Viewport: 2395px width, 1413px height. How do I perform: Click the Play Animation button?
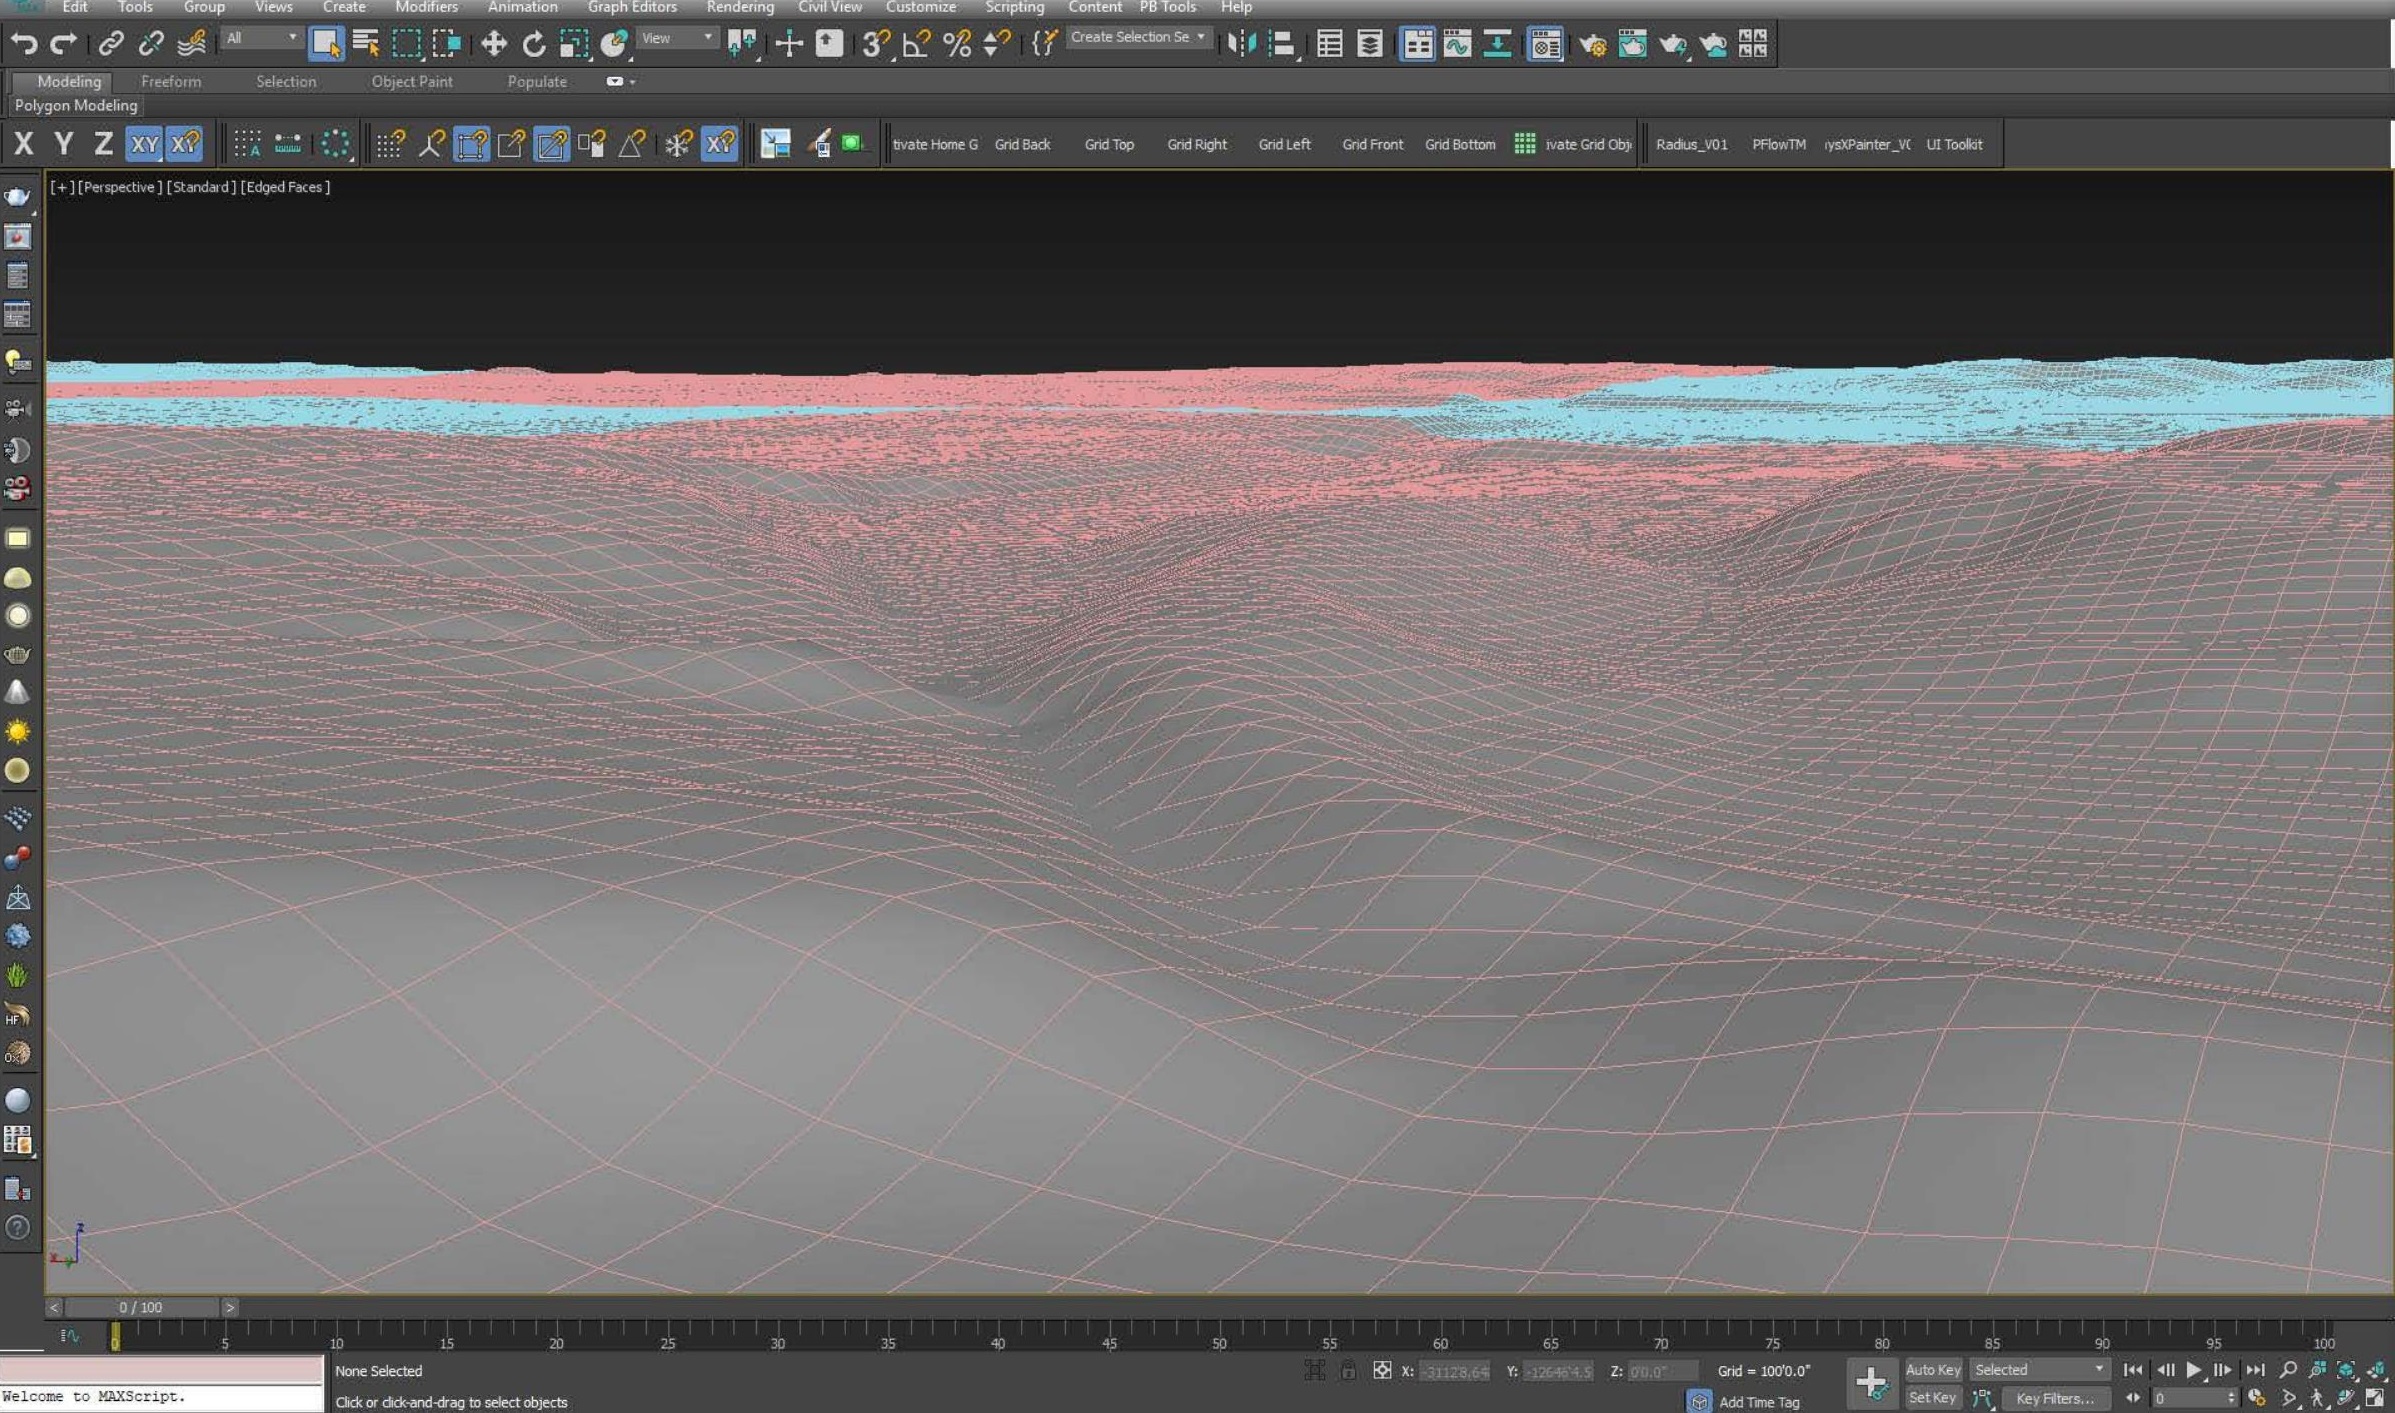pos(2193,1370)
